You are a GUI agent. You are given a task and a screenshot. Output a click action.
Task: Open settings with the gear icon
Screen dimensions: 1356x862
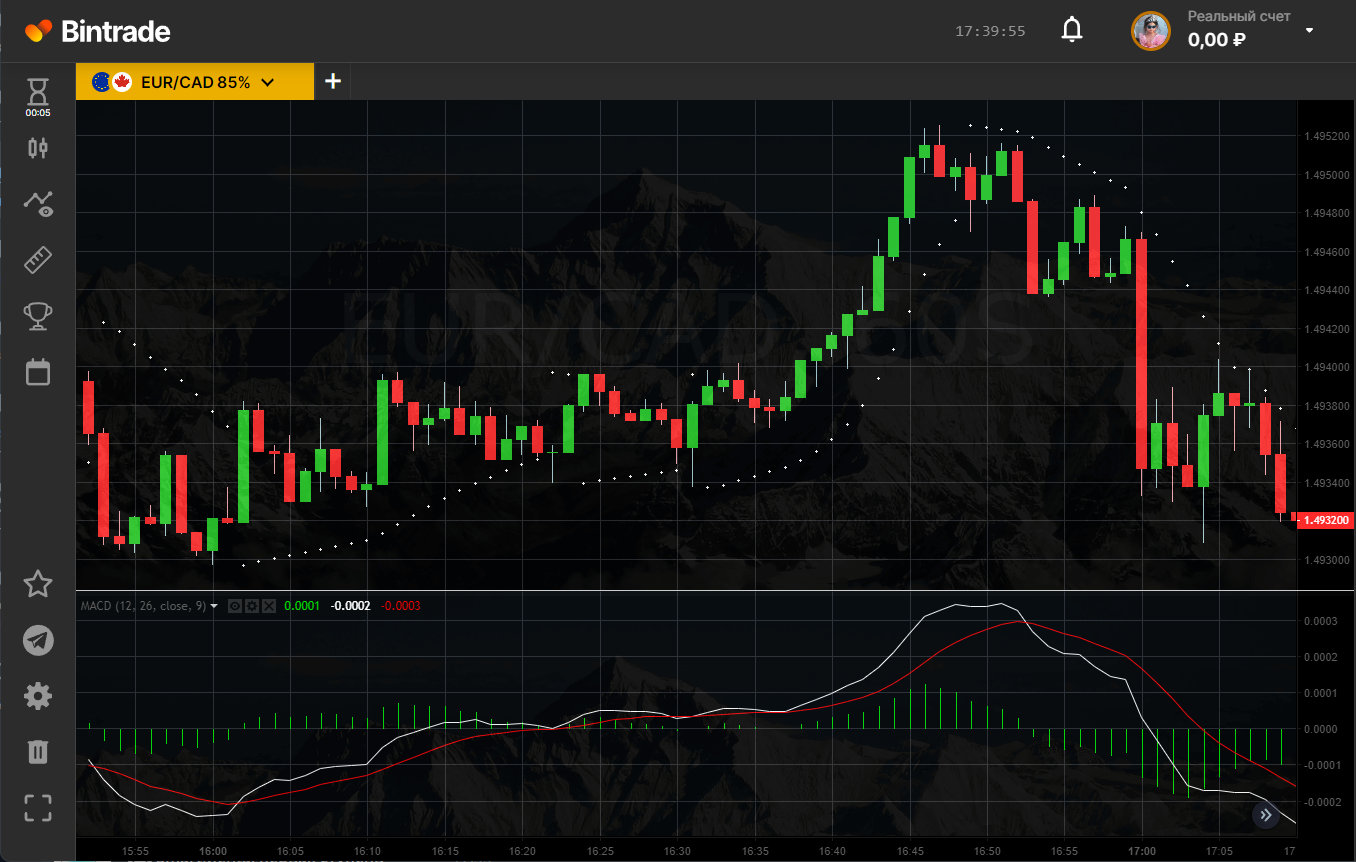pyautogui.click(x=38, y=696)
